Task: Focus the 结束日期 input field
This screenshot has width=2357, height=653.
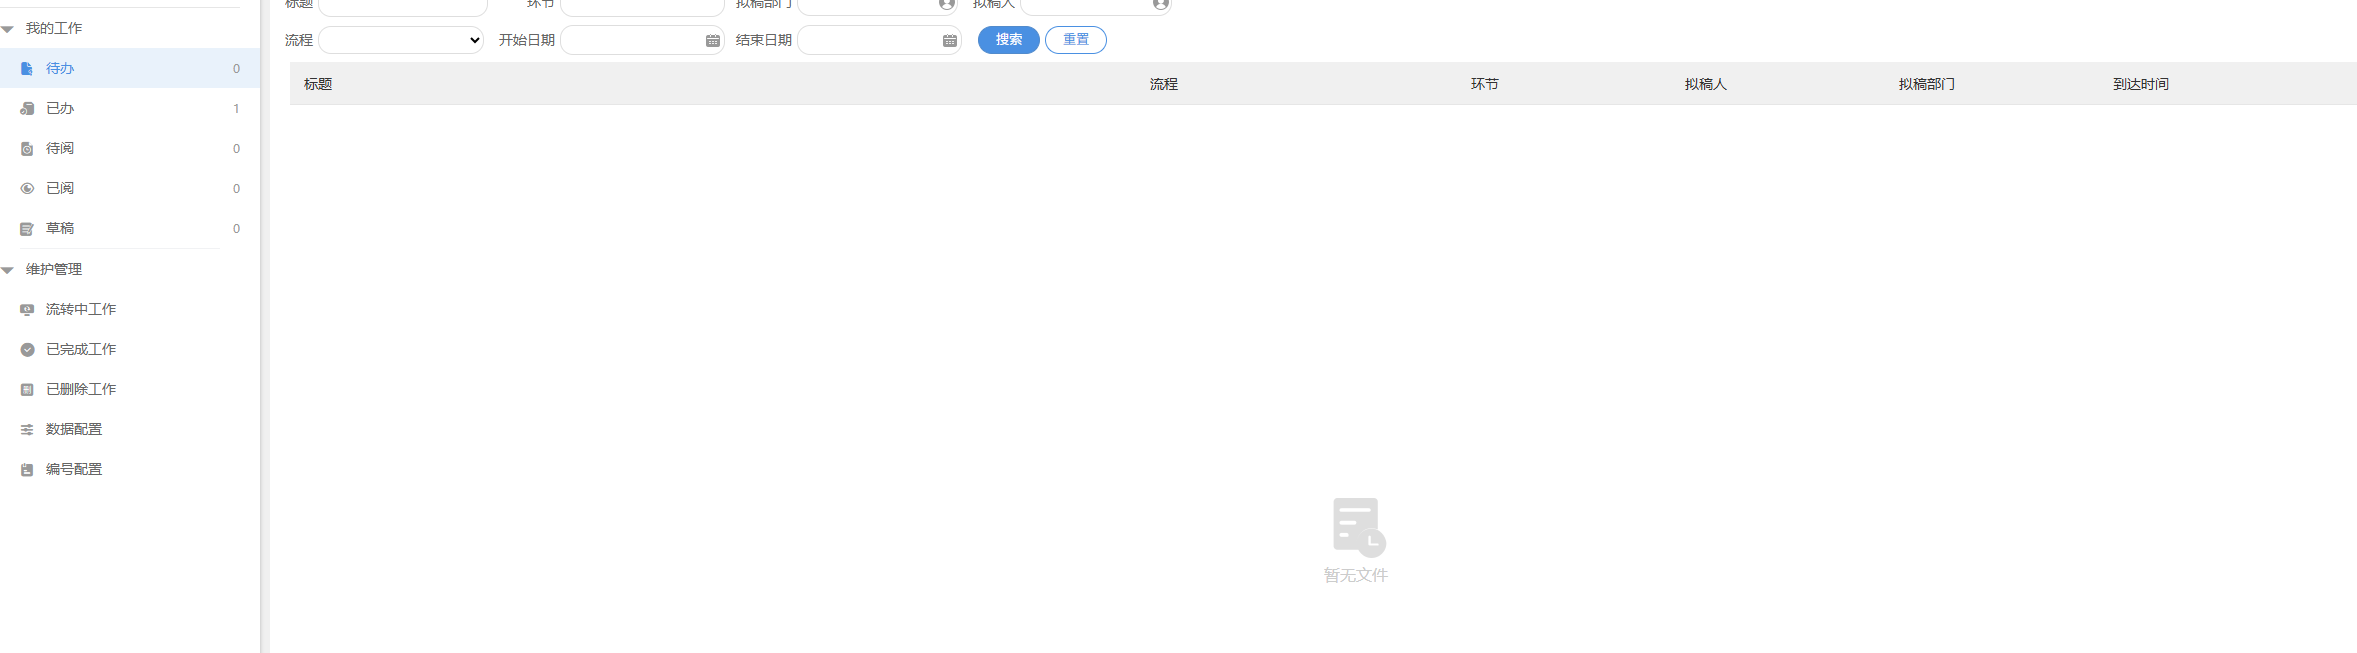Action: coord(879,40)
